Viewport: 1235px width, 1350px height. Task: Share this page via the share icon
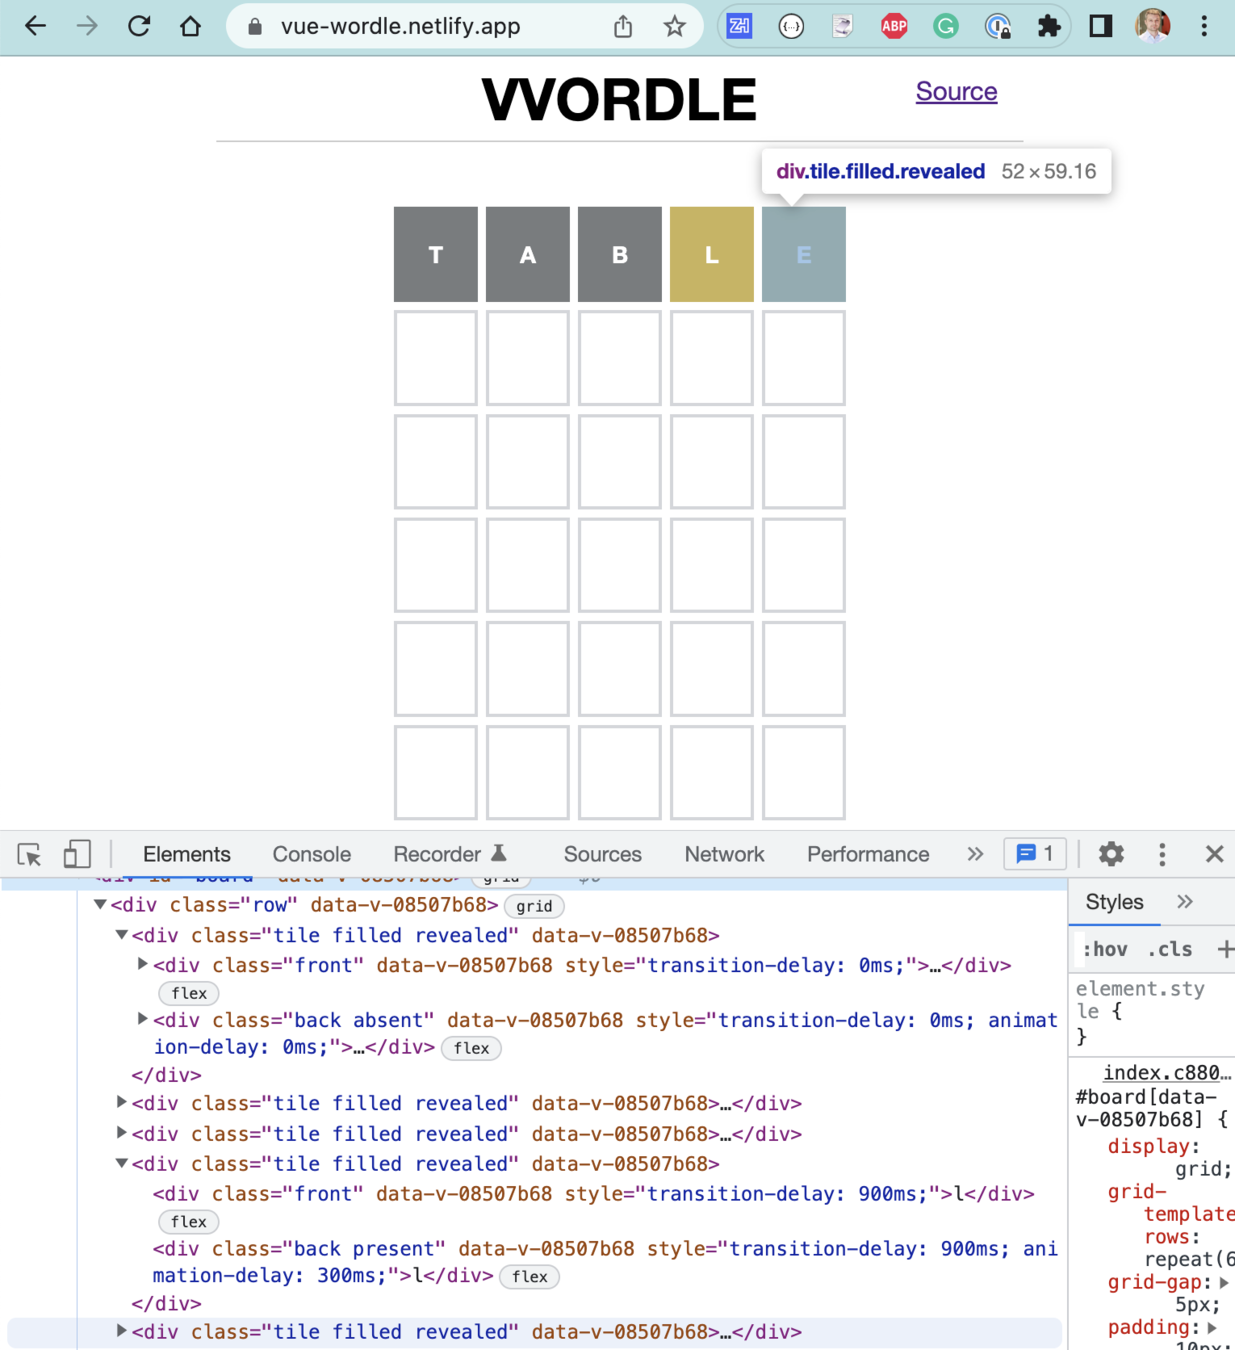(623, 26)
